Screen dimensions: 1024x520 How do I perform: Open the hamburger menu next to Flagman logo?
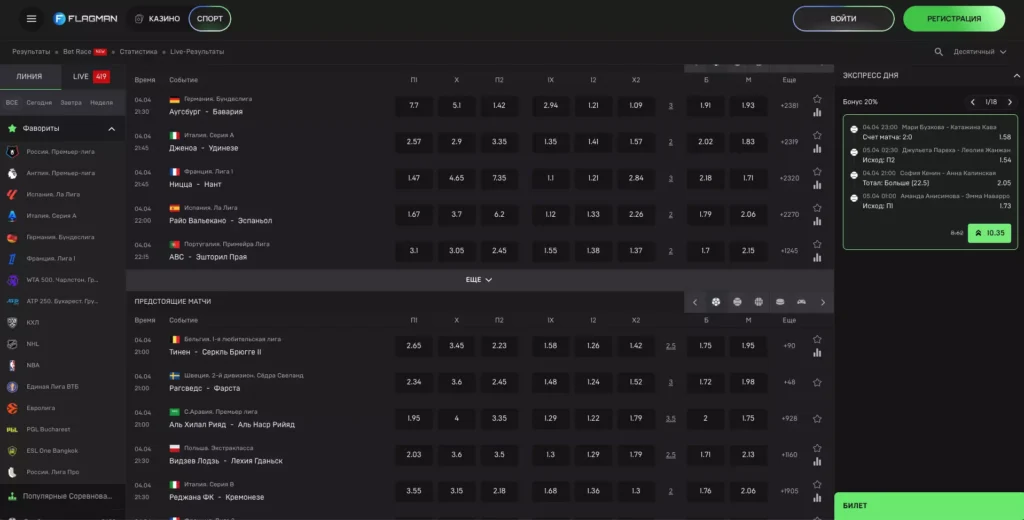[31, 19]
